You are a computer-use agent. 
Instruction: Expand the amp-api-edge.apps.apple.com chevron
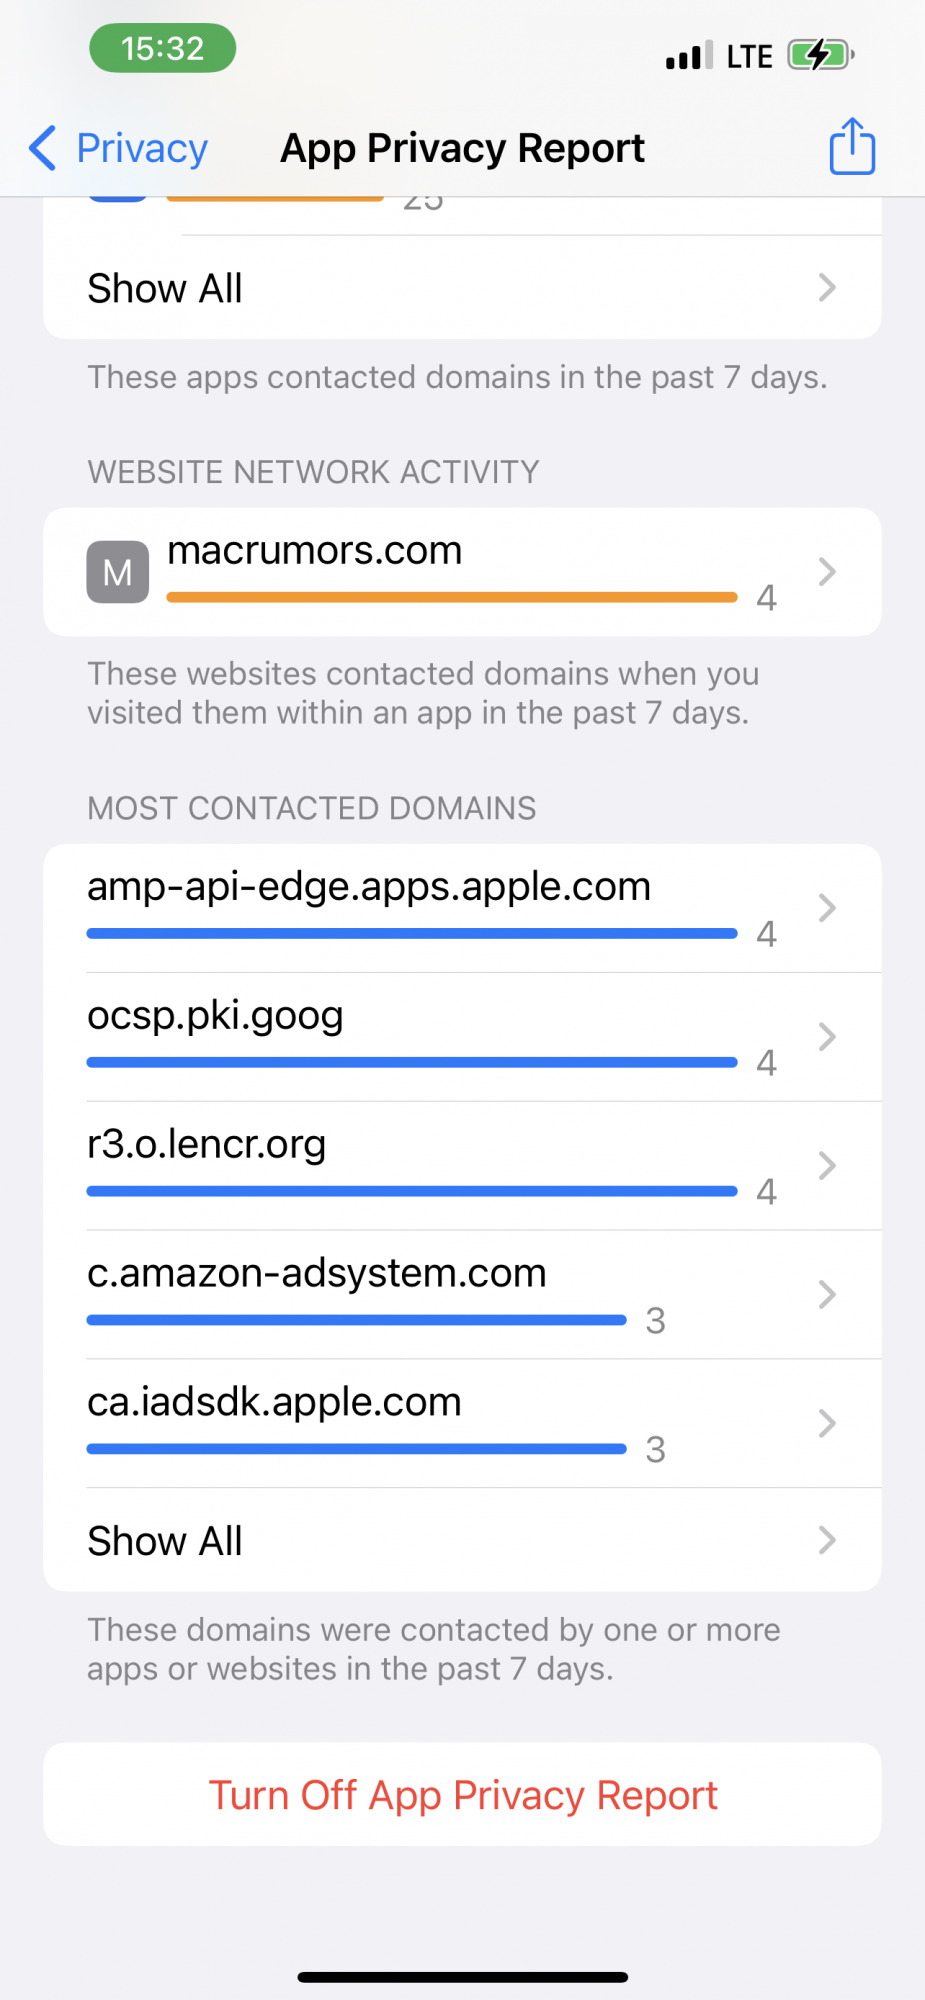pos(826,908)
